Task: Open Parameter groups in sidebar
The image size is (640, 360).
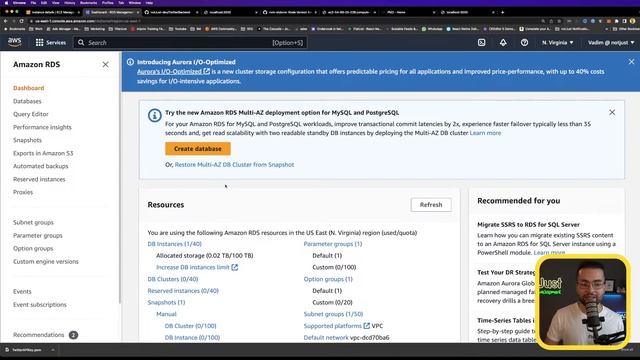Action: [38, 236]
